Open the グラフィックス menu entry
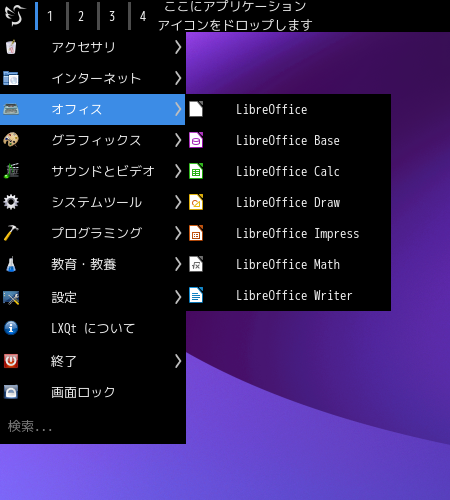Viewport: 450px width, 500px height. [x=92, y=140]
